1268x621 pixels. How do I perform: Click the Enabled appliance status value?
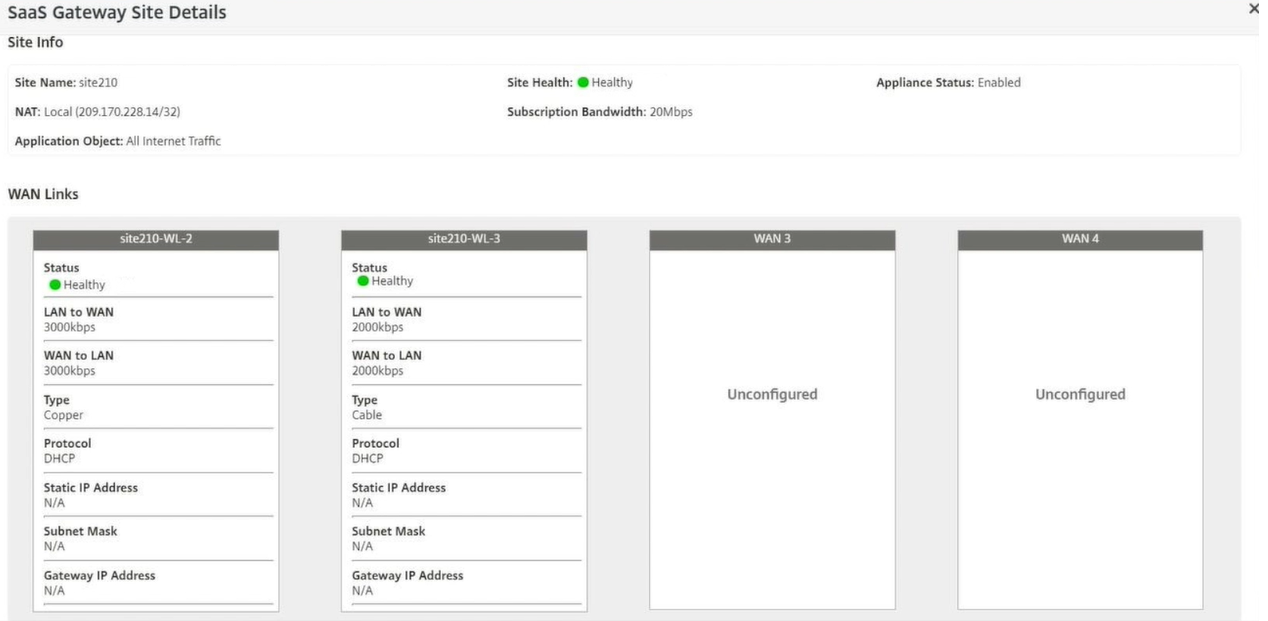coord(999,83)
